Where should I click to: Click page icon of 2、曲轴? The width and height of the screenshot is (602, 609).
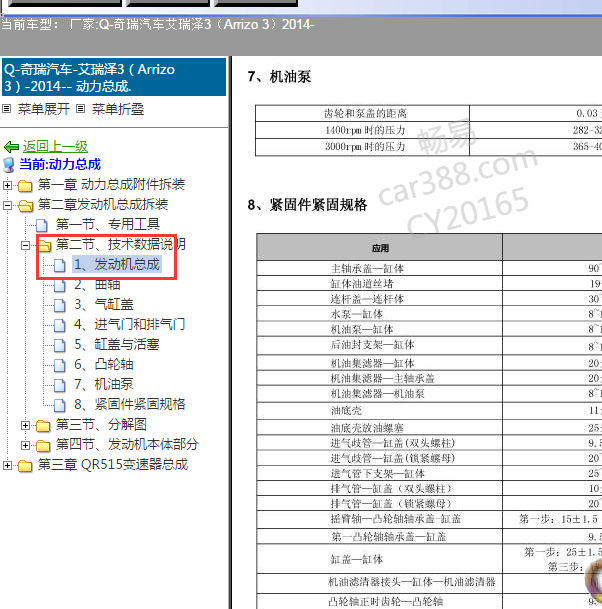(x=59, y=285)
